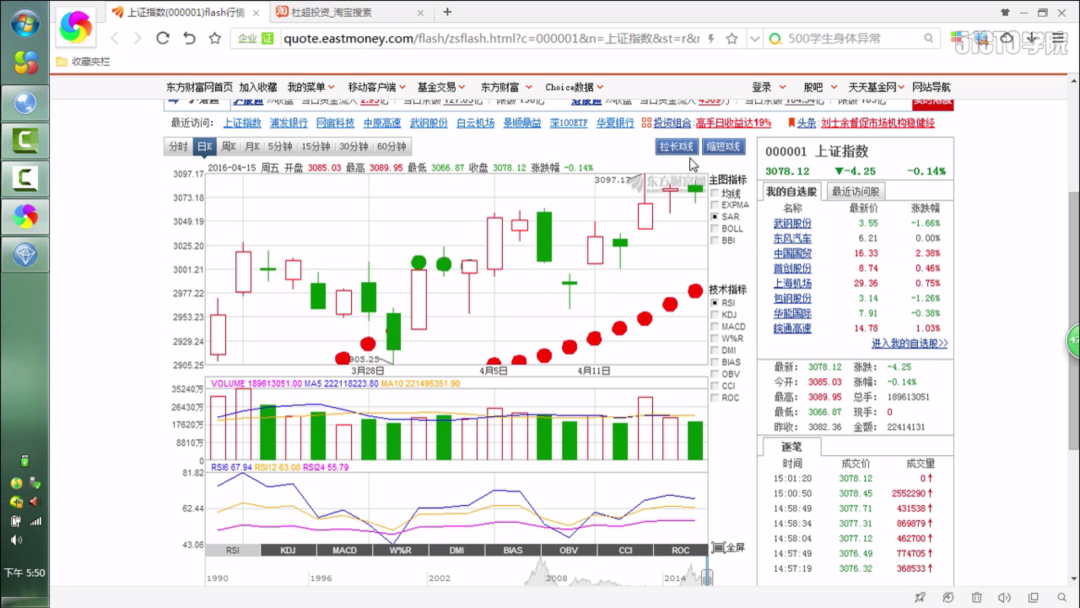Open the white Camtasia recorder taskbar icon

point(25,179)
